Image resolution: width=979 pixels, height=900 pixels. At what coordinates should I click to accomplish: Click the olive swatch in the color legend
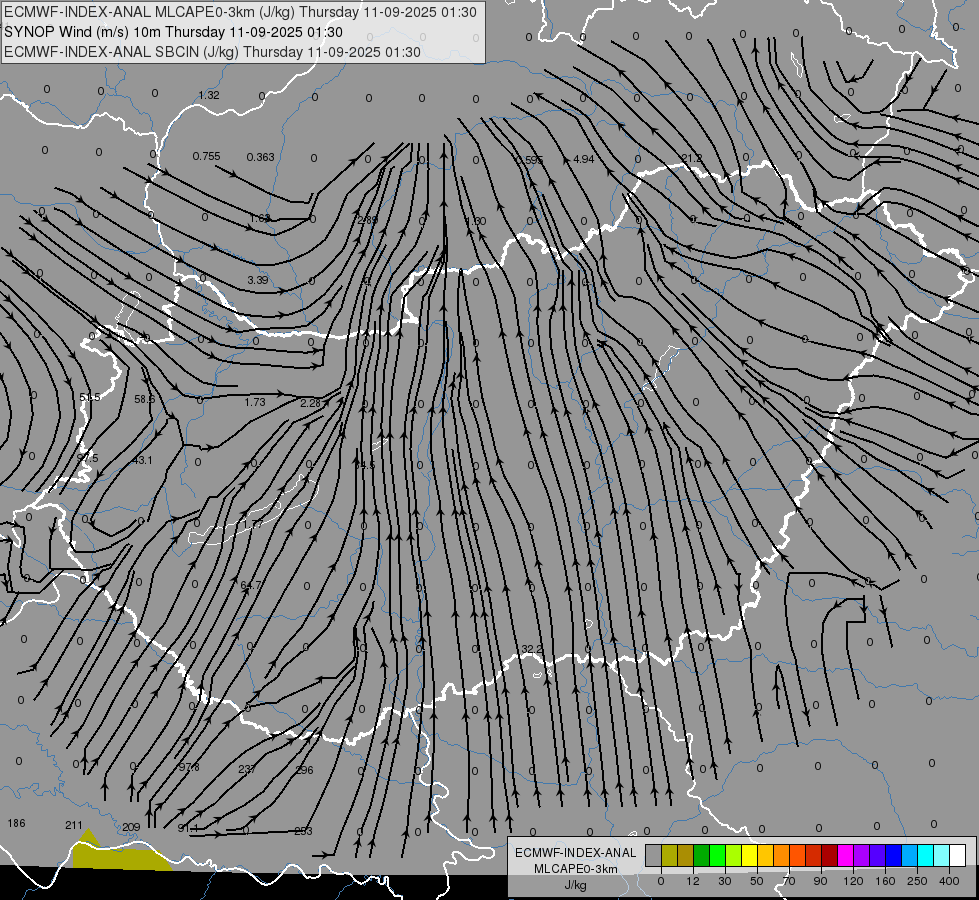(x=669, y=855)
